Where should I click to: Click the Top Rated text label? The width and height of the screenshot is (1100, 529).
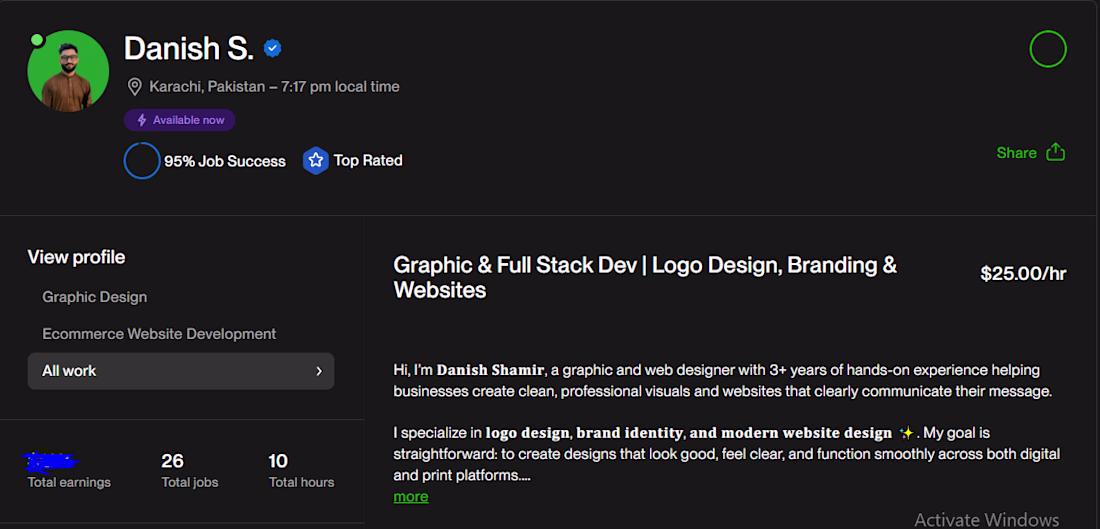click(368, 160)
